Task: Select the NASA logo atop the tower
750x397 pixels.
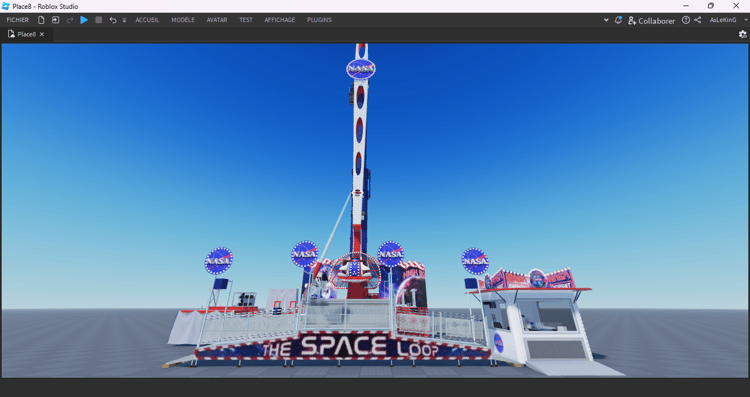Action: (361, 69)
